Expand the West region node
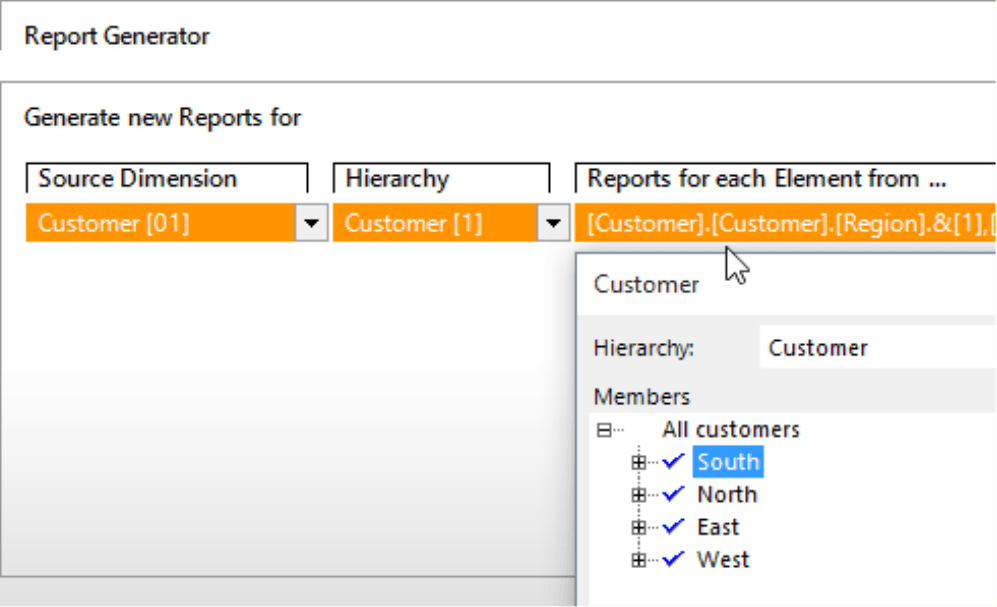This screenshot has height=607, width=997. [x=640, y=560]
